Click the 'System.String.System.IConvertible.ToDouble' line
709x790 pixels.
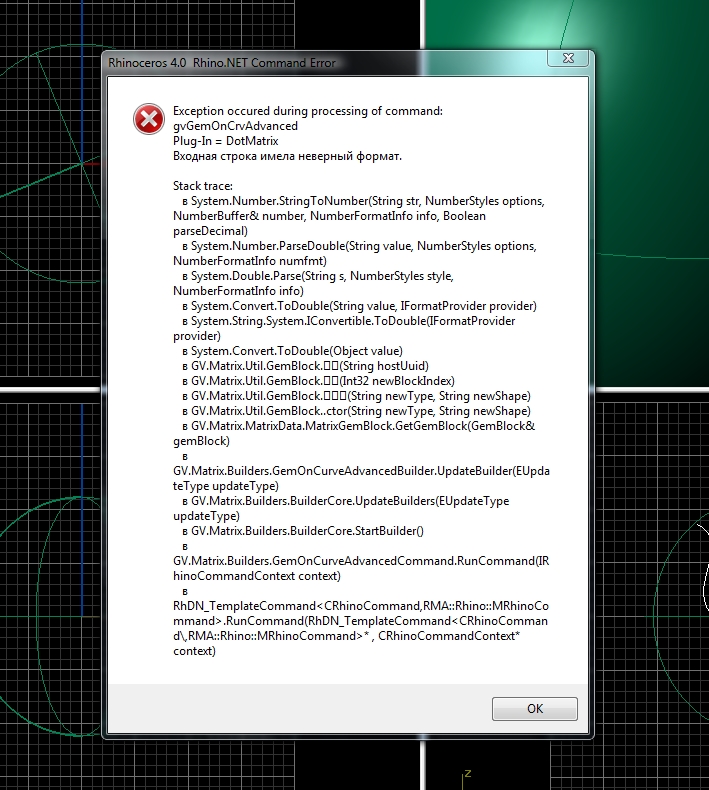click(344, 328)
